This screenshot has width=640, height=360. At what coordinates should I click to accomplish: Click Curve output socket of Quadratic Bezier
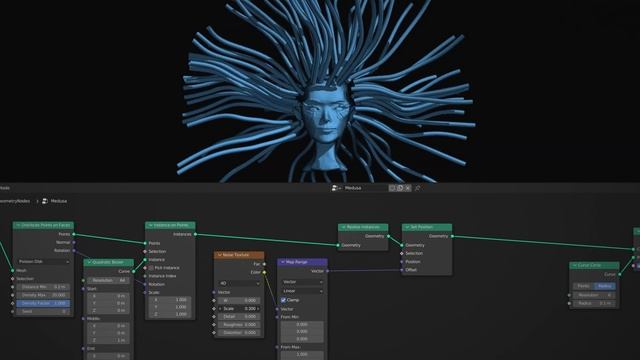click(x=133, y=271)
